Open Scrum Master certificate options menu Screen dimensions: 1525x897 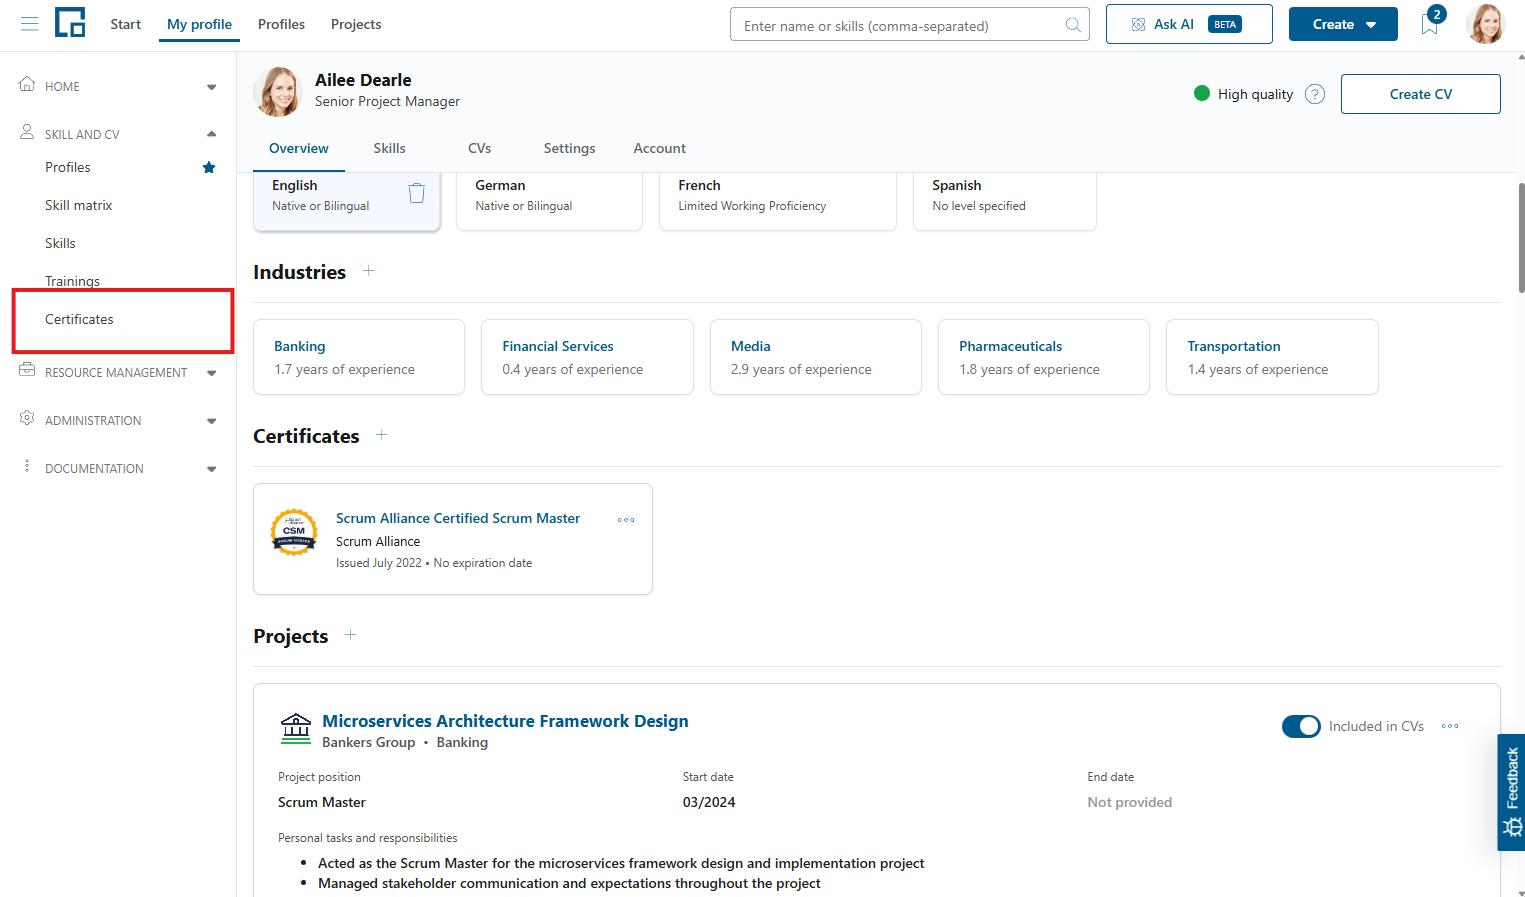(626, 520)
